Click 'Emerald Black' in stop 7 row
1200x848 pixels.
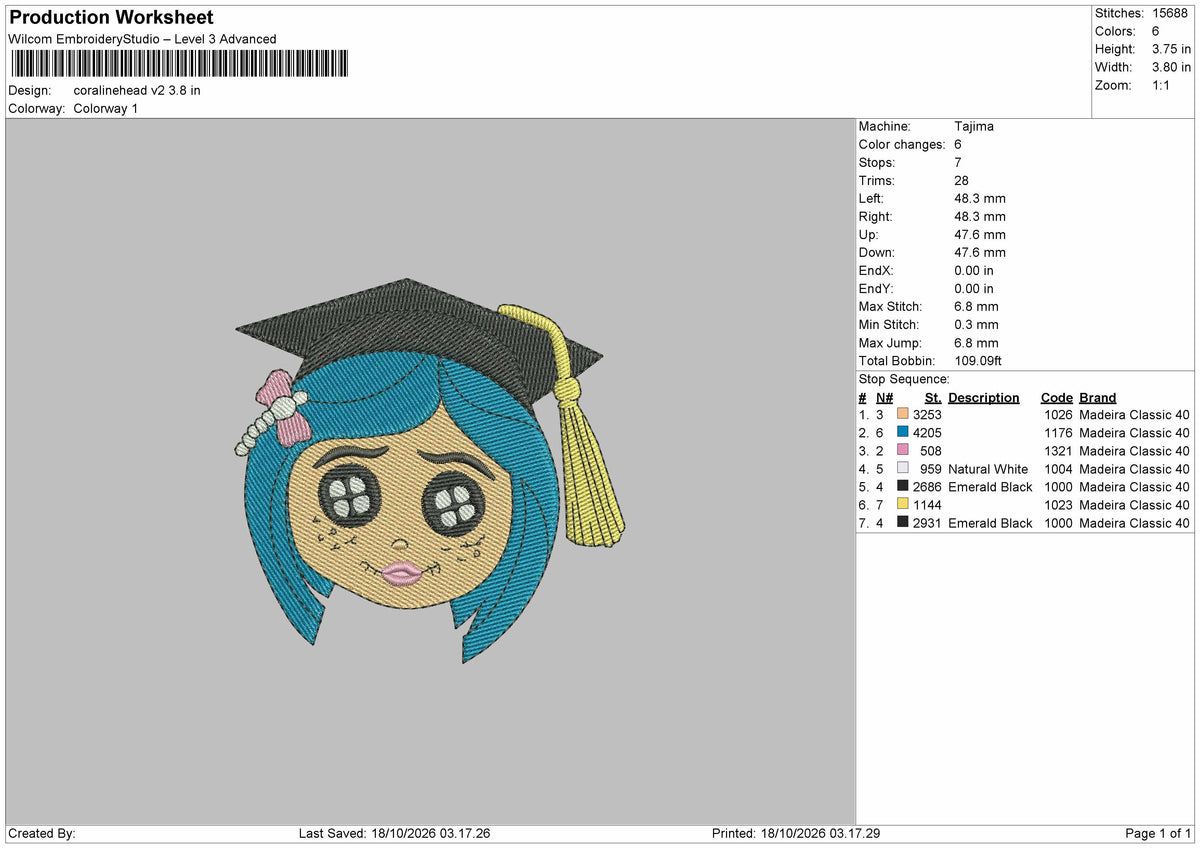[x=990, y=523]
